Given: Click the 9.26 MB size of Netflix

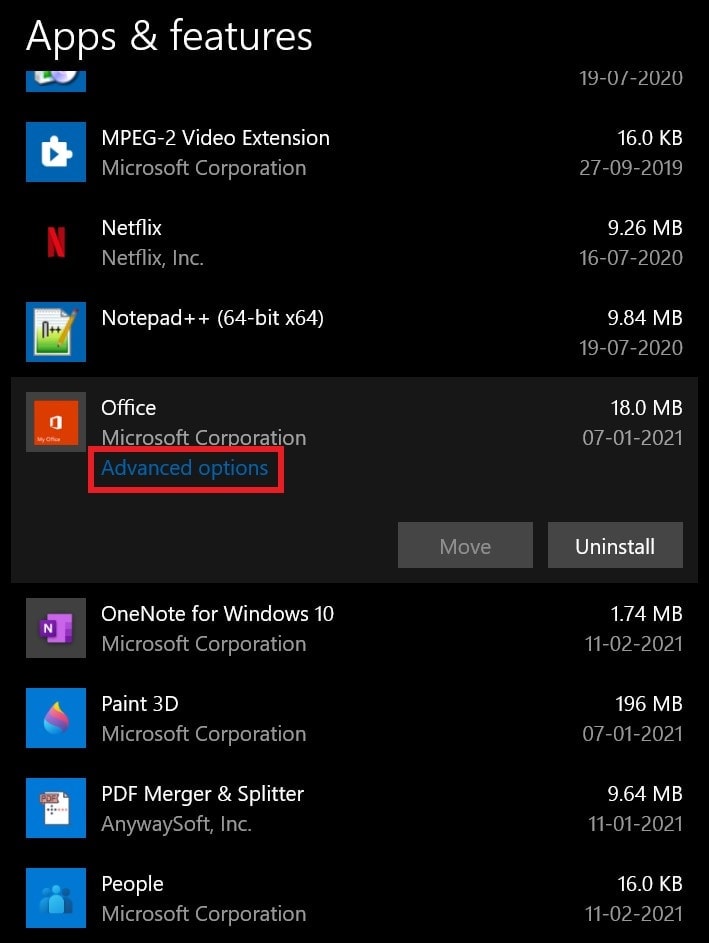Looking at the screenshot, I should [x=645, y=228].
